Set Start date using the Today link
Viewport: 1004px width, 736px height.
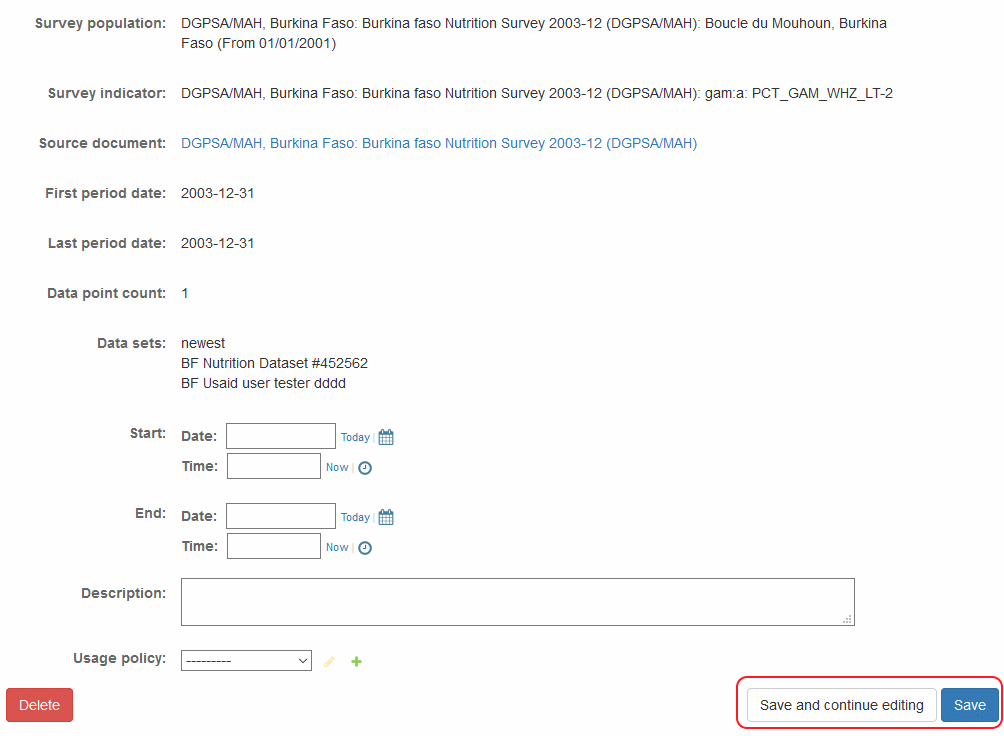click(355, 437)
